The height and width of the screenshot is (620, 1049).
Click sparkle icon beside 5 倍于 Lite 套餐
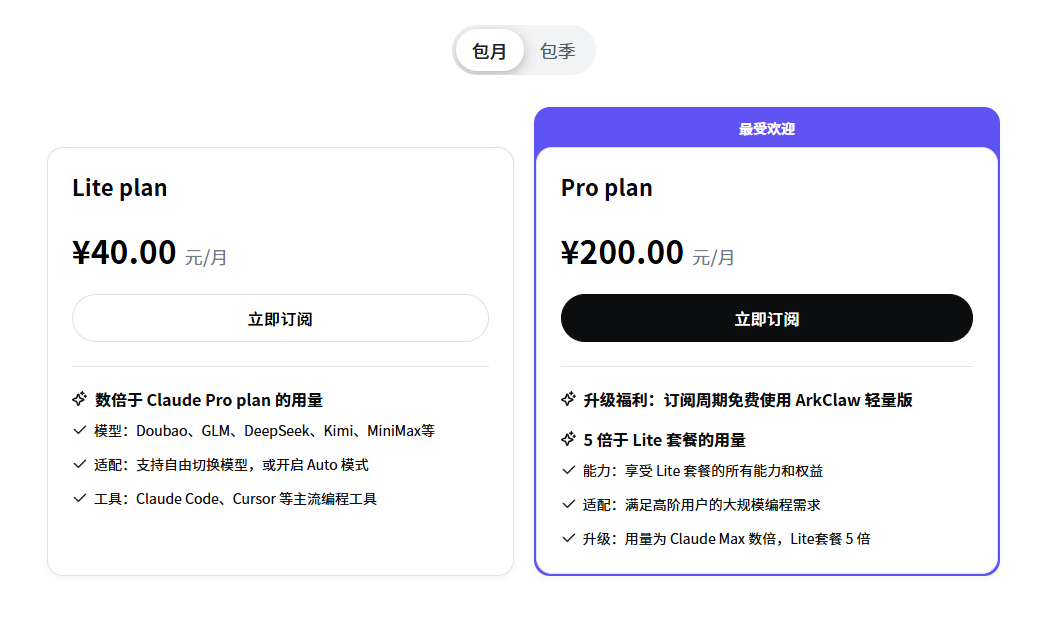568,439
